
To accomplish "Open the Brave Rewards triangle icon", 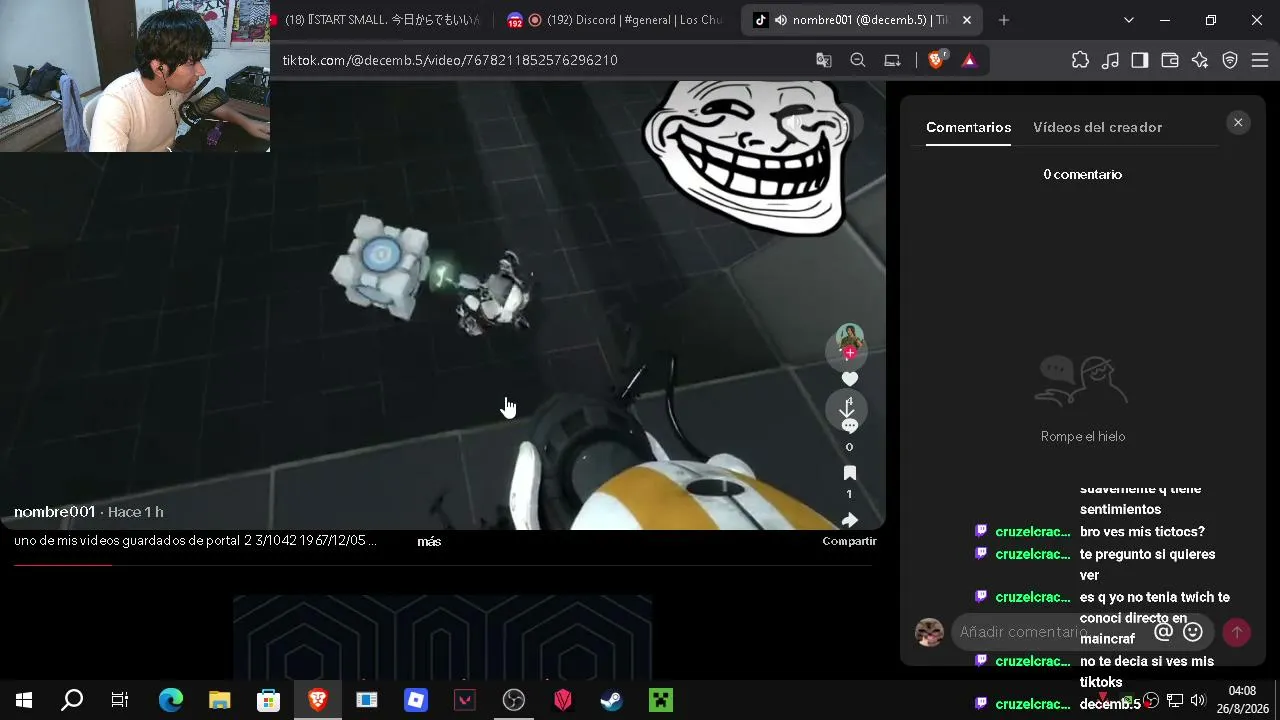I will 969,60.
